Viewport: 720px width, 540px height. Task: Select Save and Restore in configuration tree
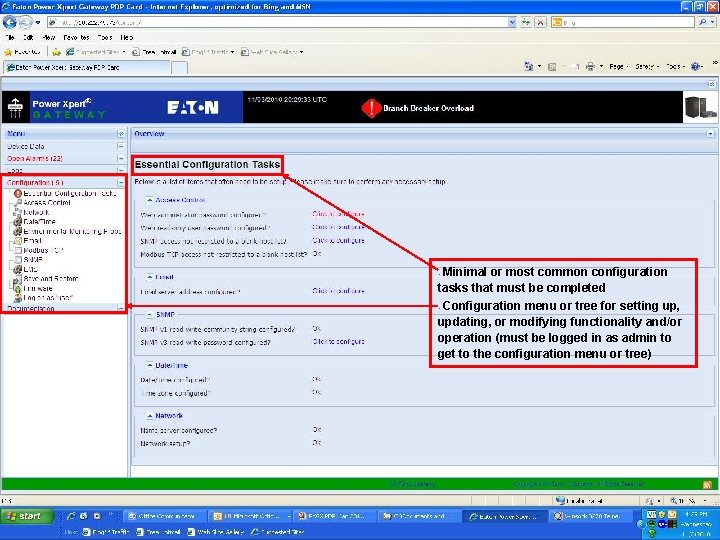[x=51, y=279]
